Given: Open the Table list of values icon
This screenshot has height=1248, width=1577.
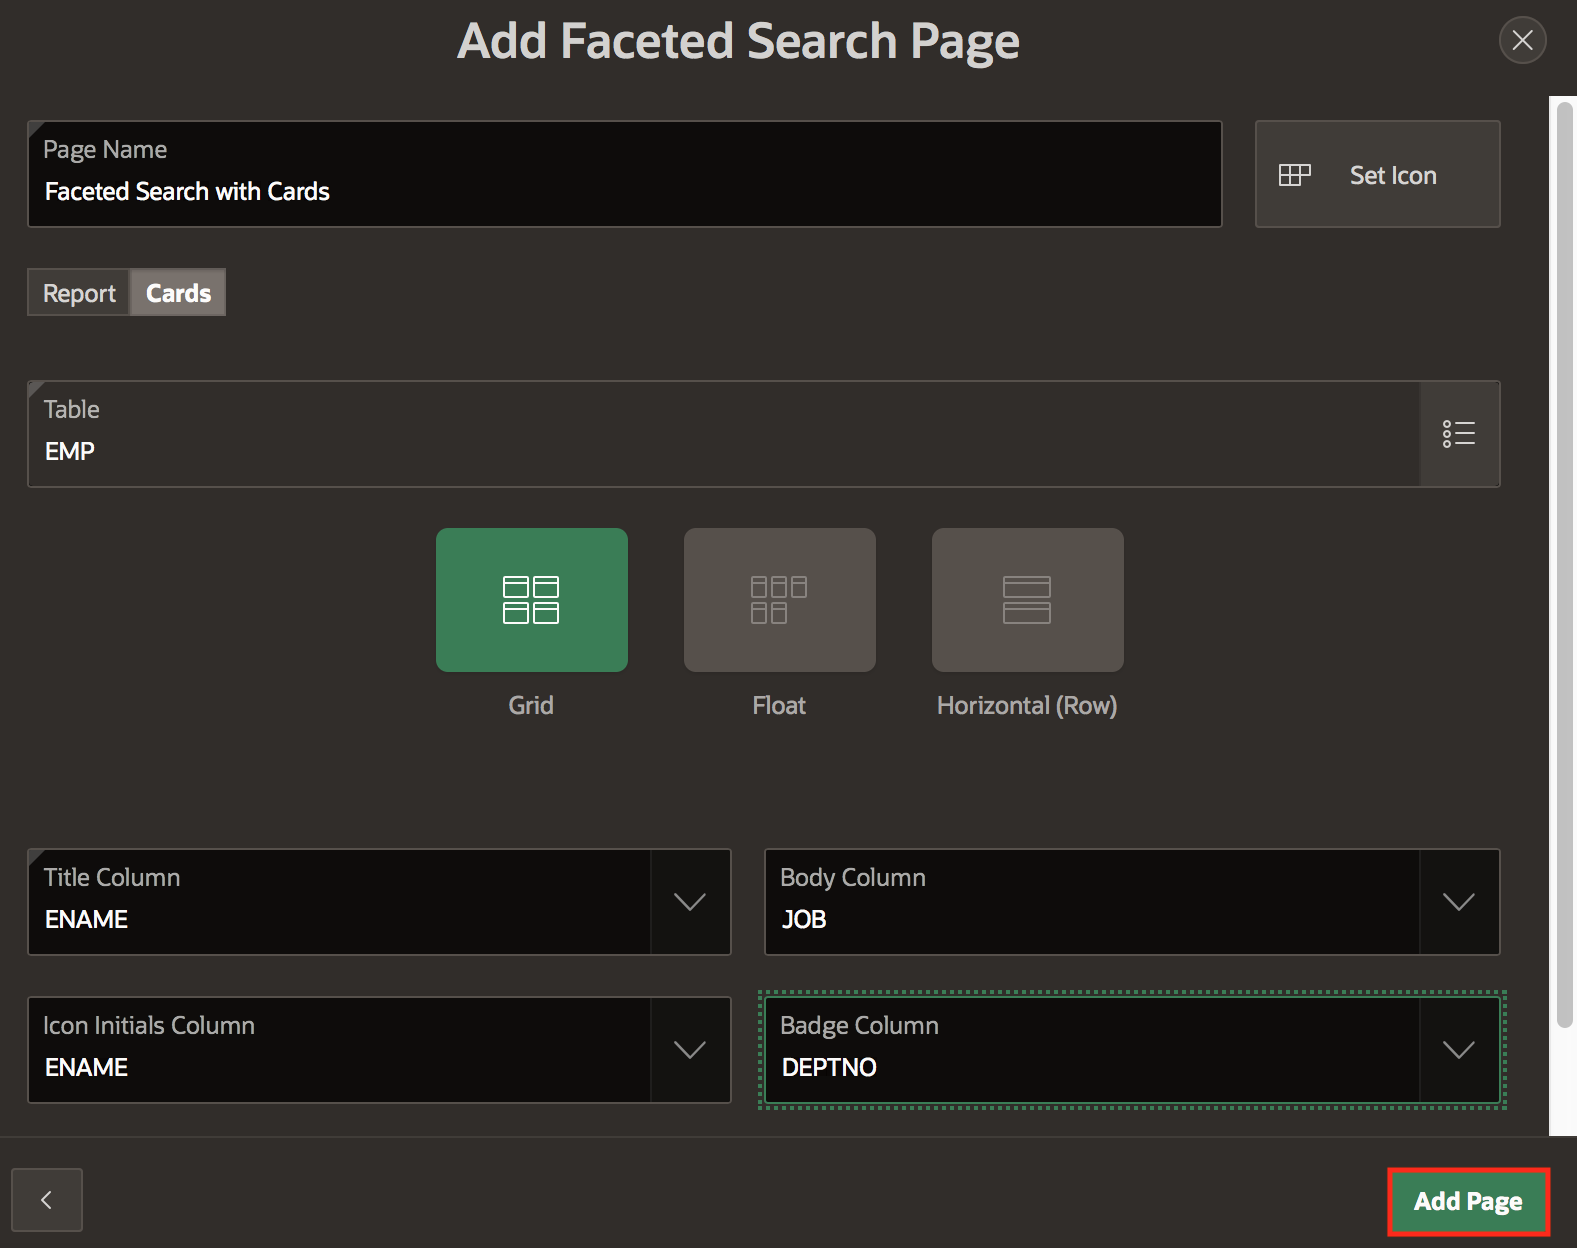Looking at the screenshot, I should pyautogui.click(x=1459, y=434).
